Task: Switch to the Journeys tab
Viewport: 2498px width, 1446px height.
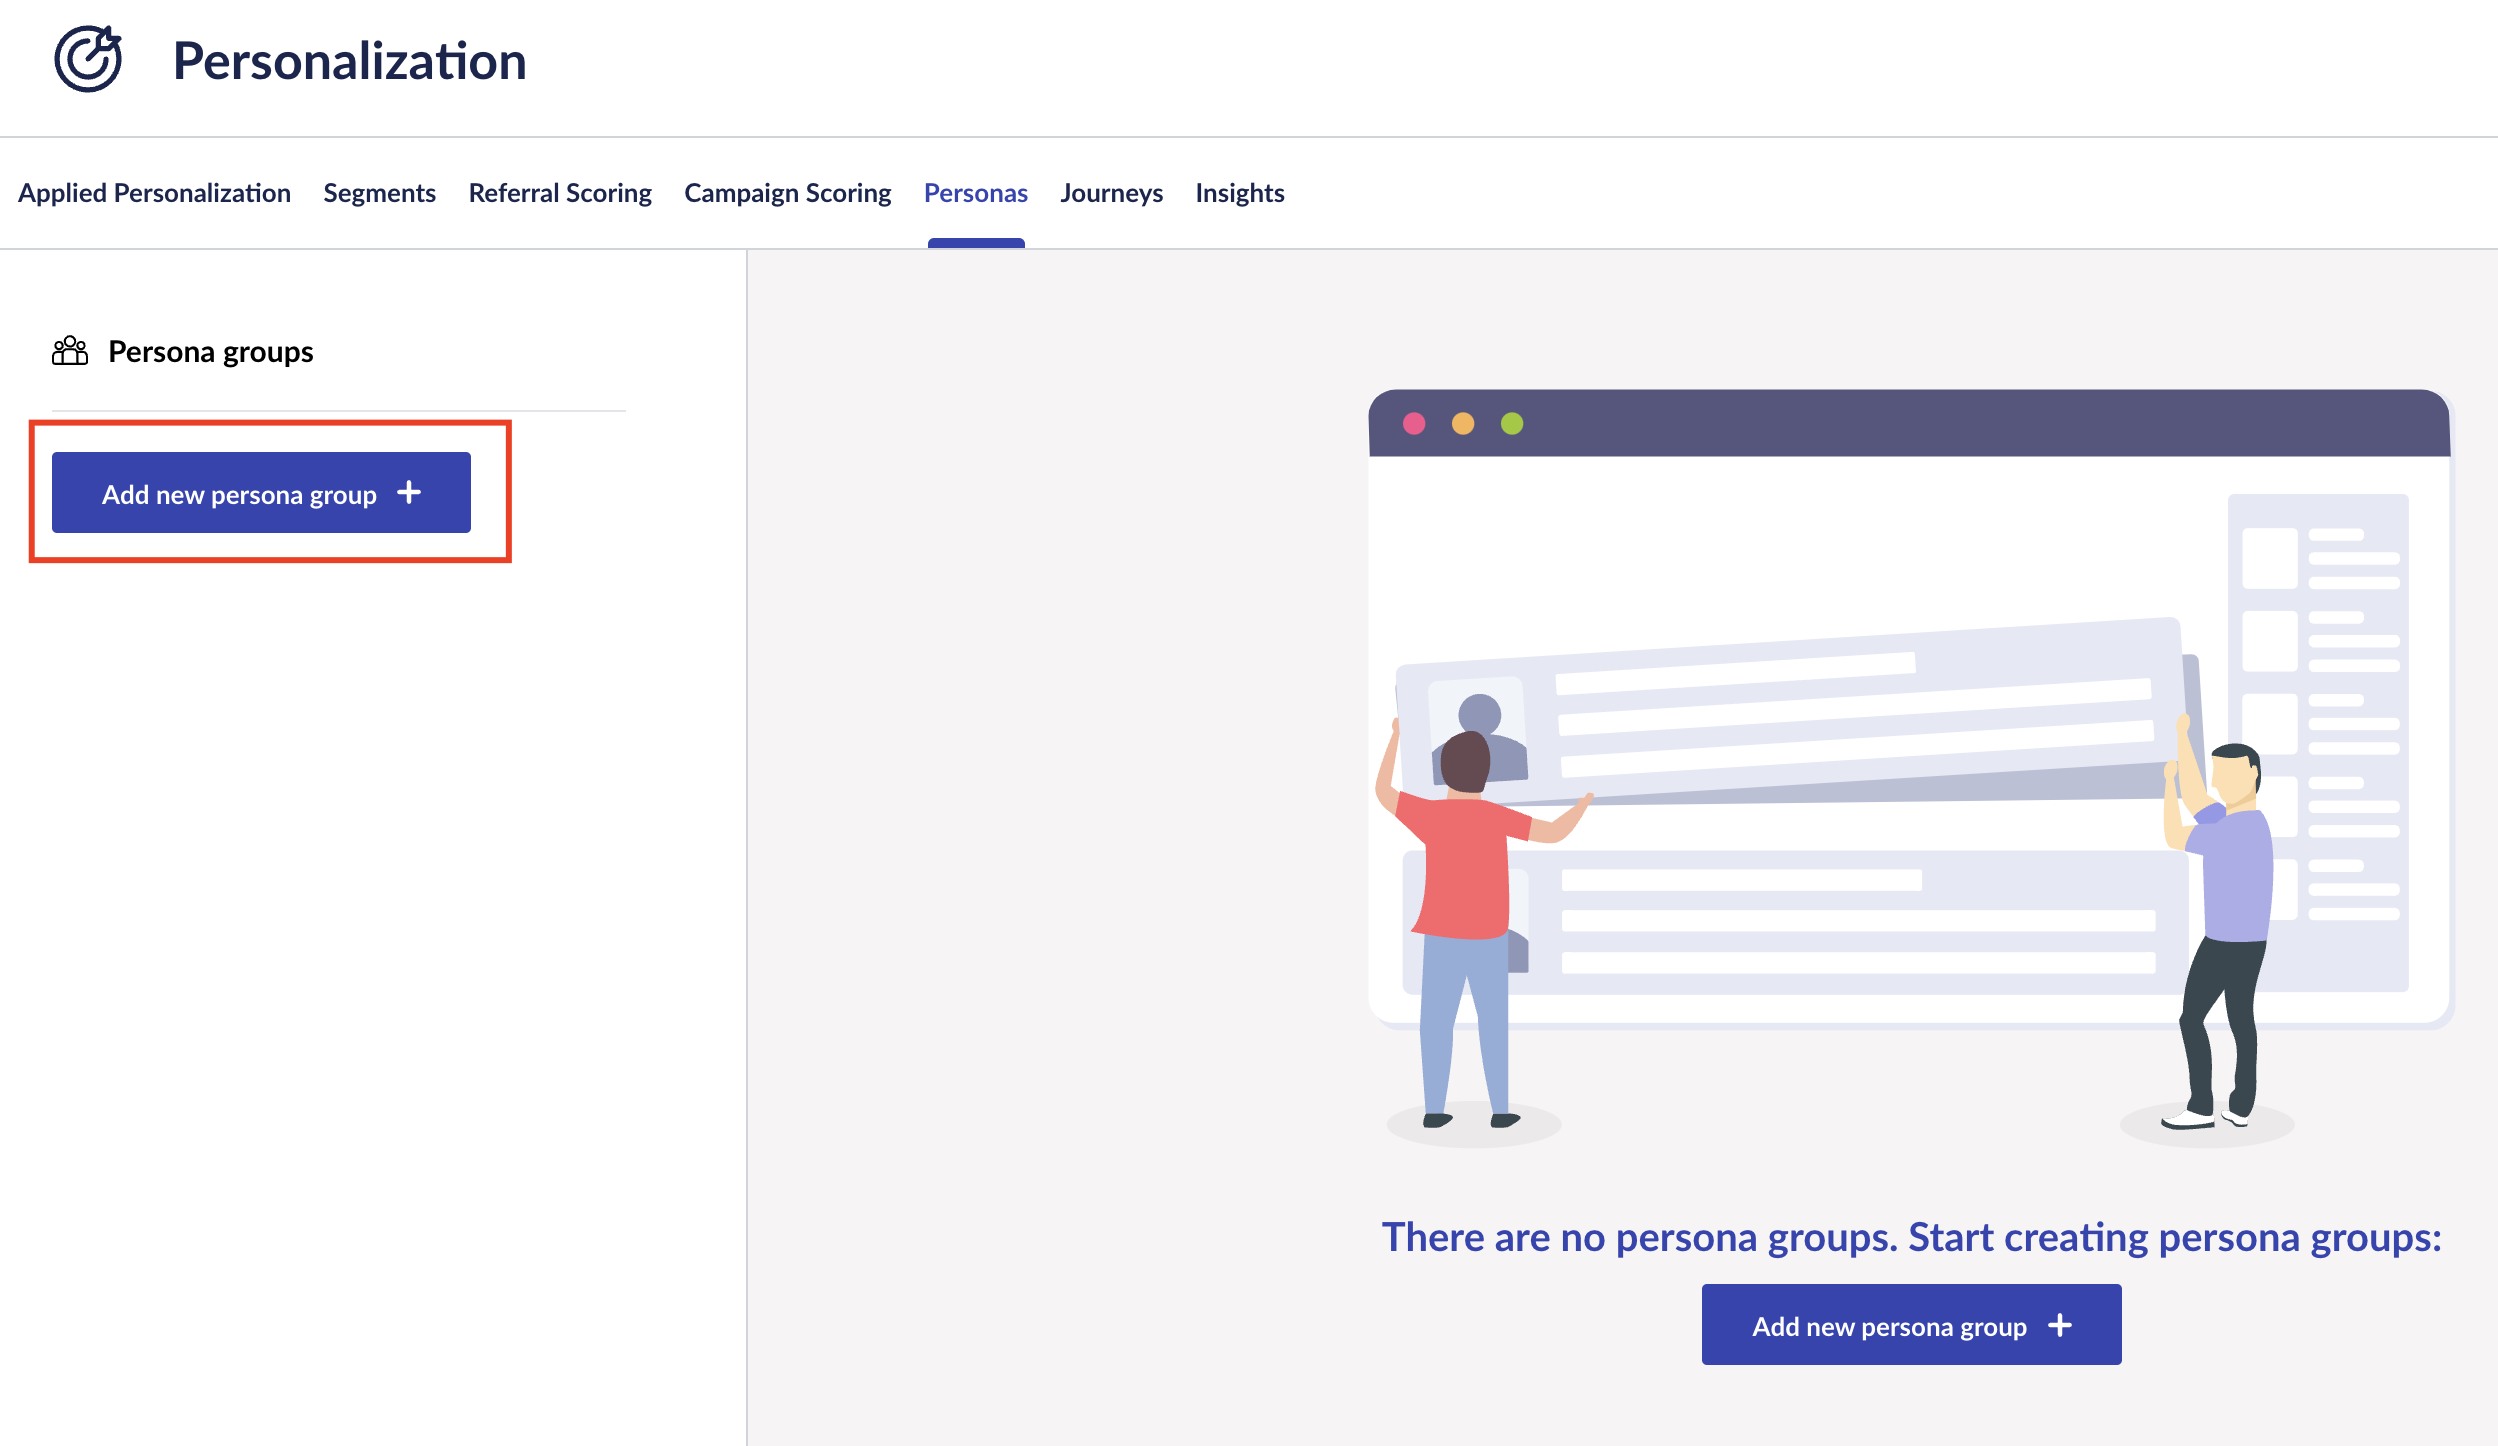Action: (1111, 193)
